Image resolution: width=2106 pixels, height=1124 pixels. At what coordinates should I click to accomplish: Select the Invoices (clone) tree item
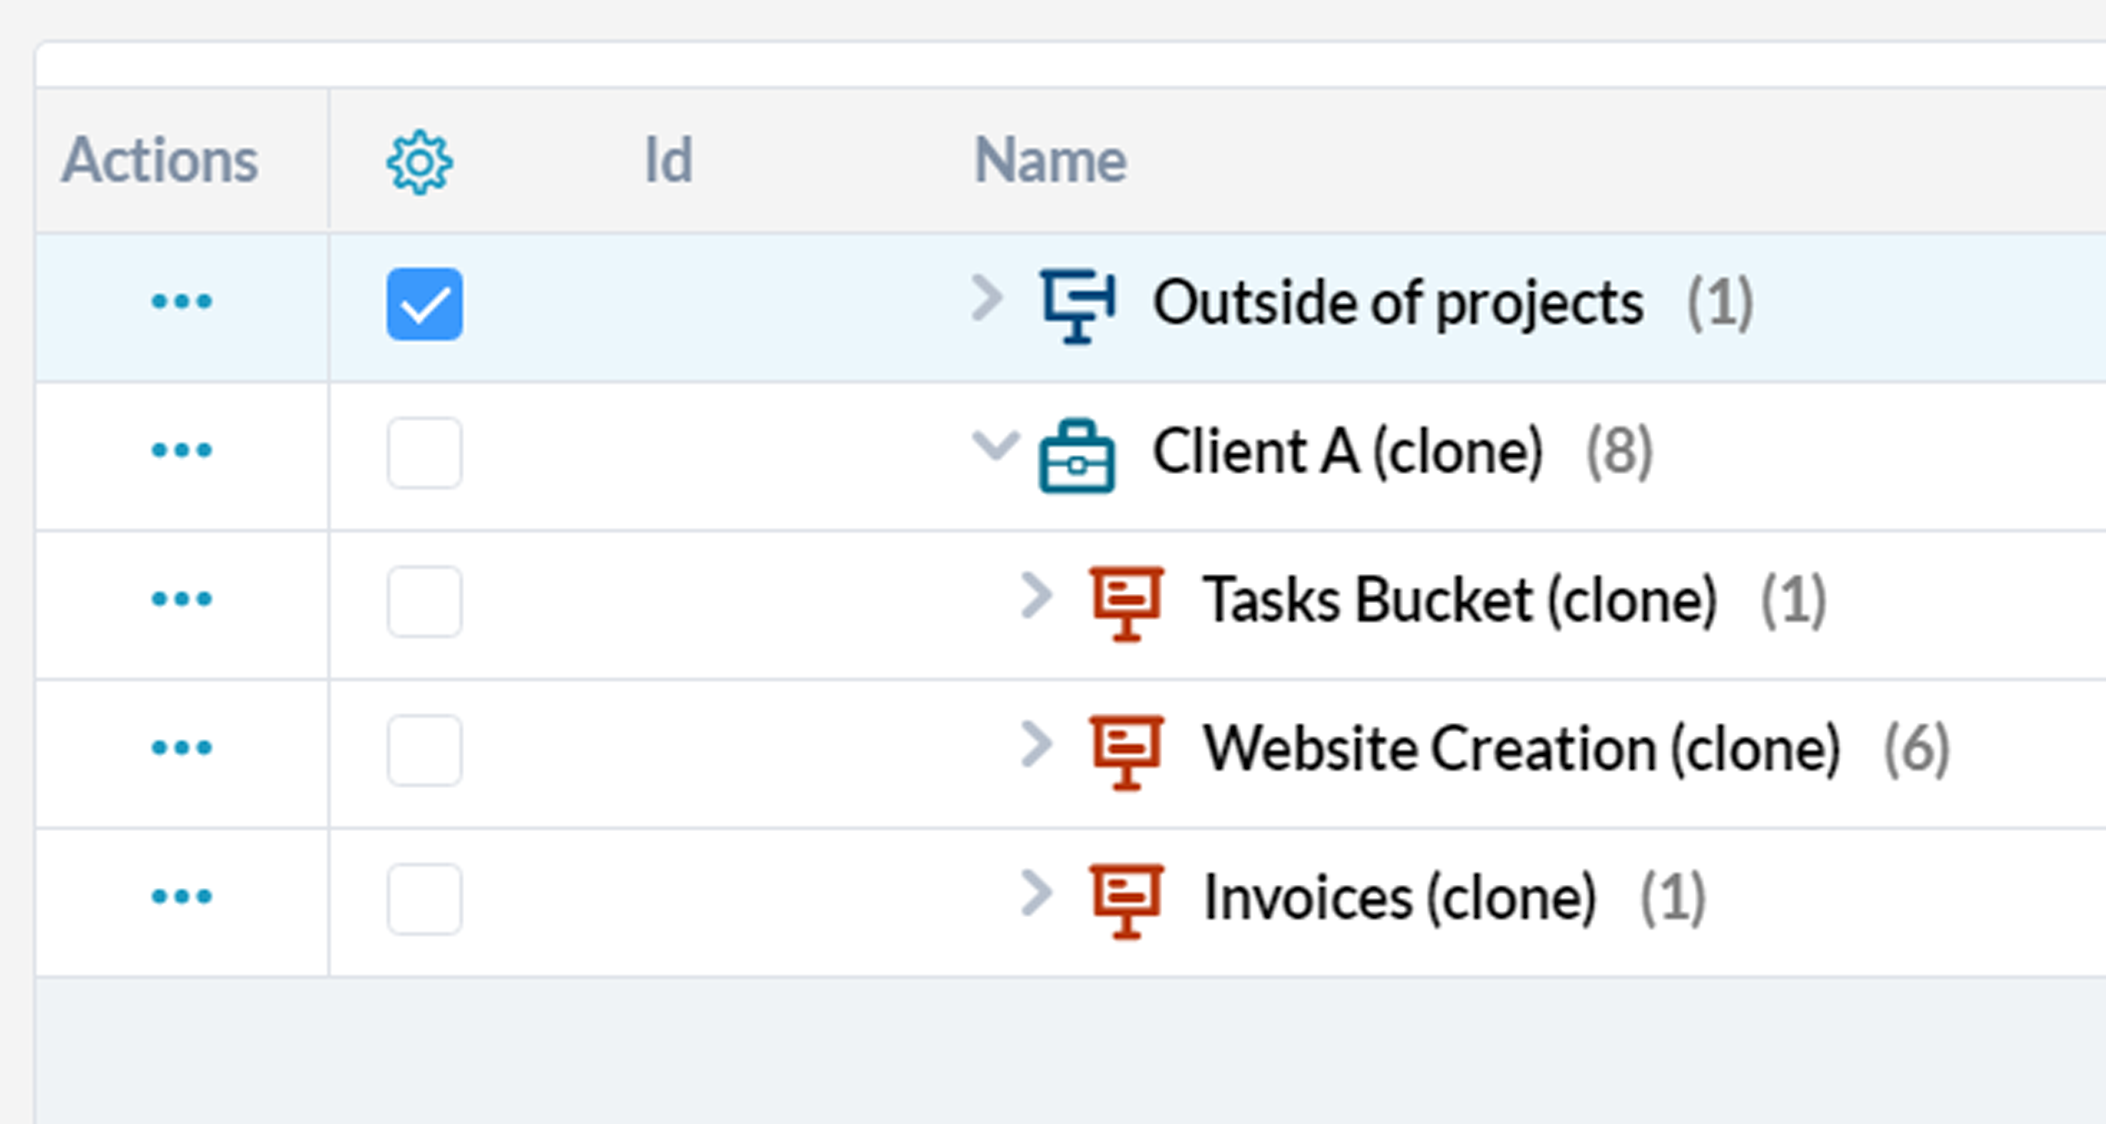(1398, 897)
